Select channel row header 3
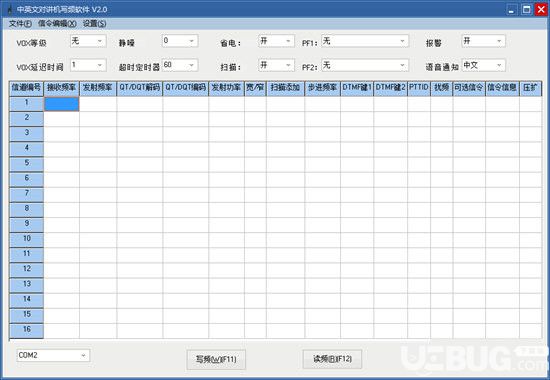Screen dimensions: 550x380 tap(26, 134)
